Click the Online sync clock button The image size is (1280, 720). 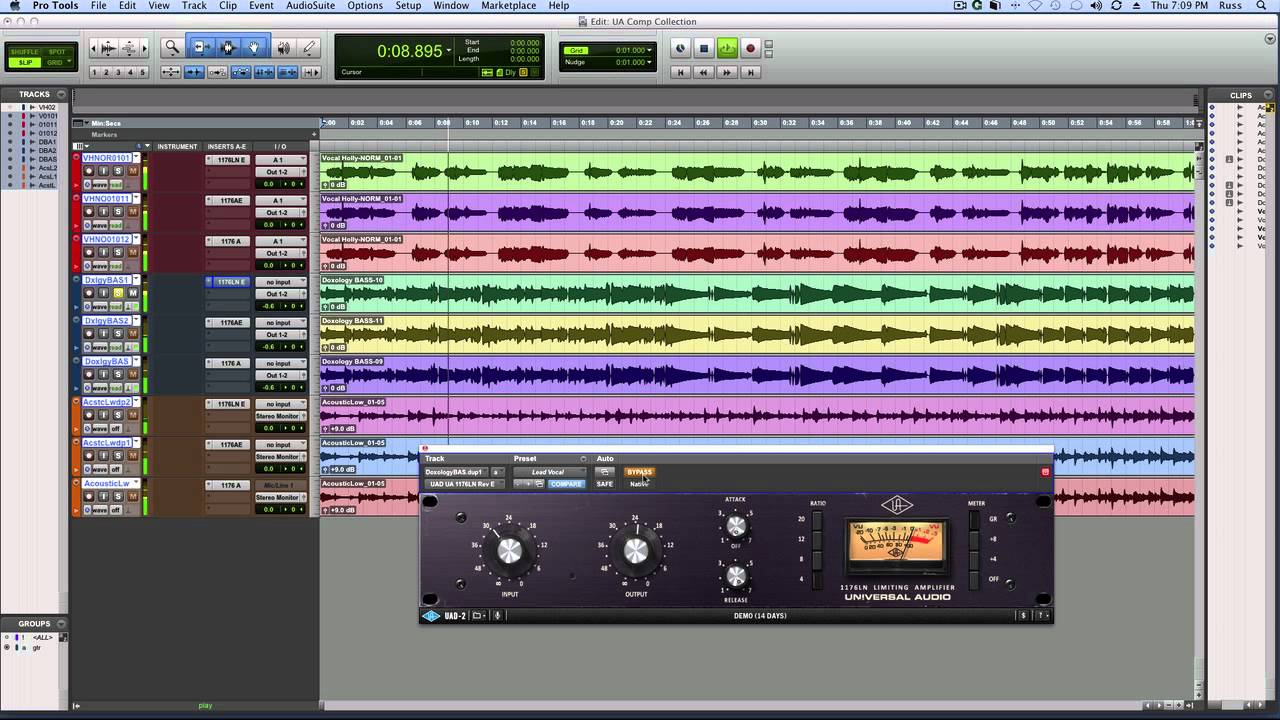tap(681, 48)
